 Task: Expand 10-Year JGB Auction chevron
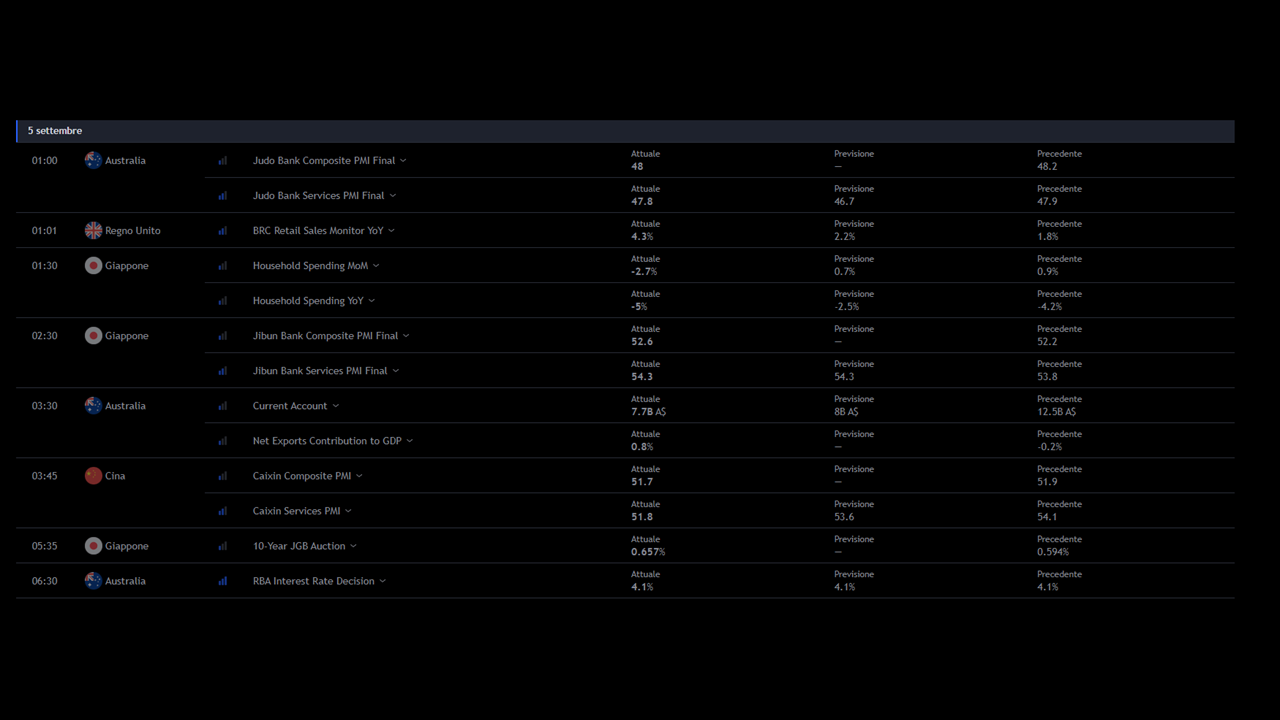click(353, 546)
